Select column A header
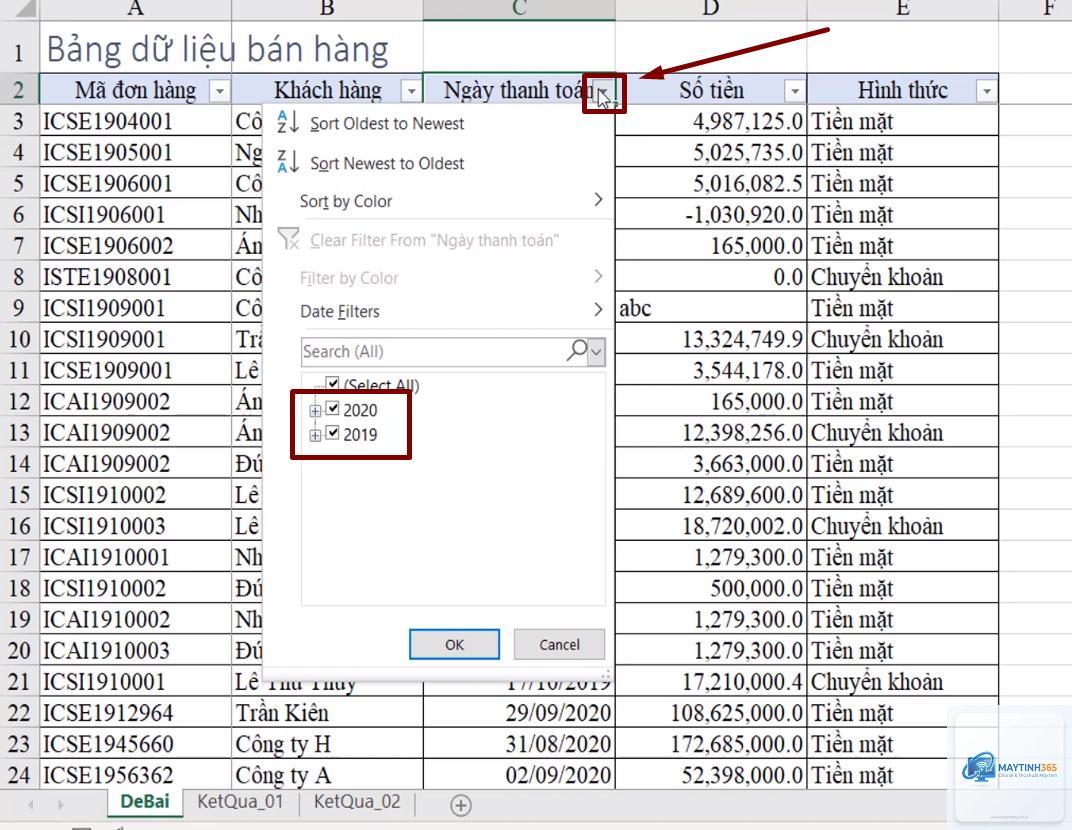Screen dimensions: 1072x830 (135, 9)
